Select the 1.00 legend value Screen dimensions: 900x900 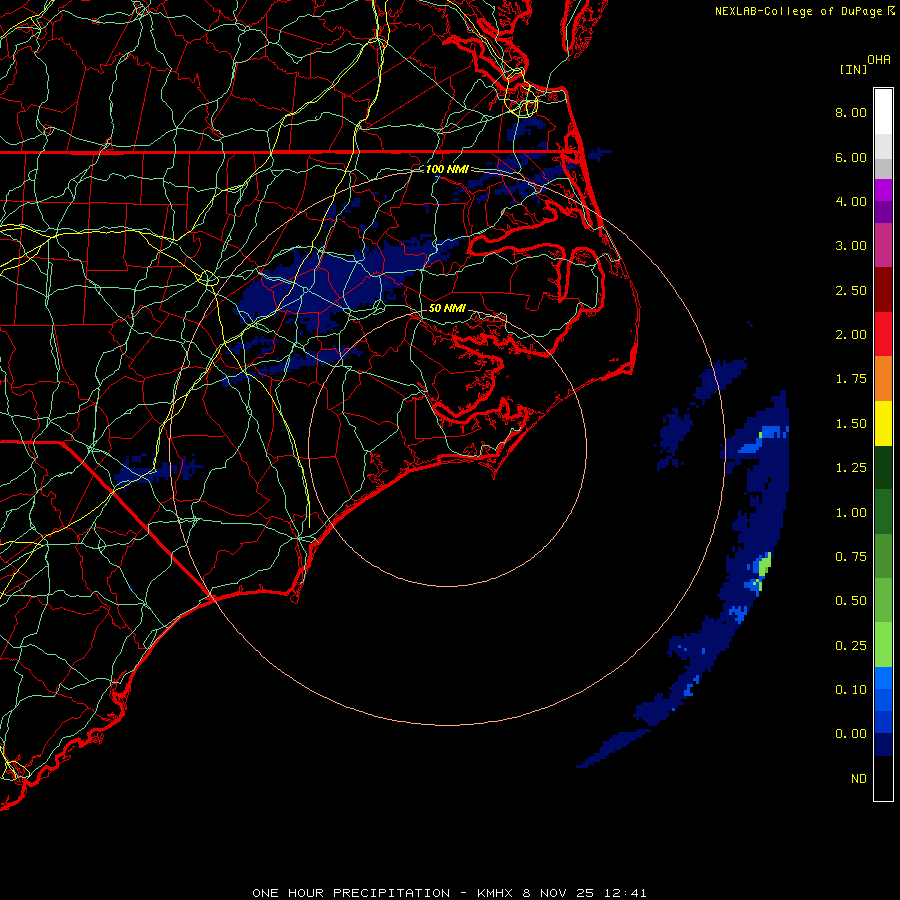coord(851,513)
